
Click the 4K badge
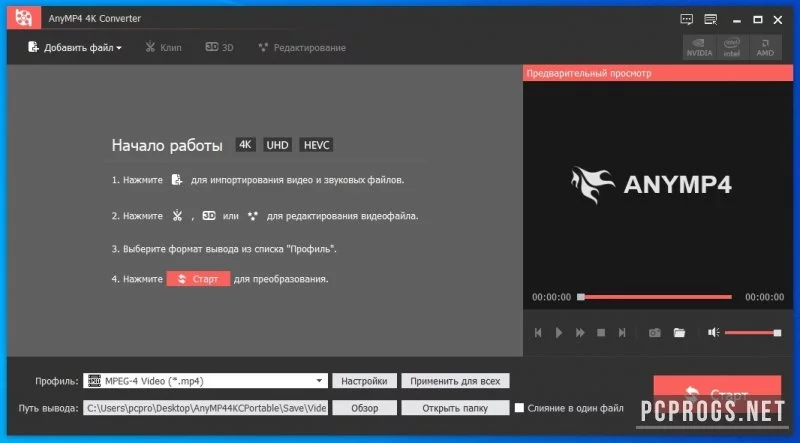click(x=245, y=145)
